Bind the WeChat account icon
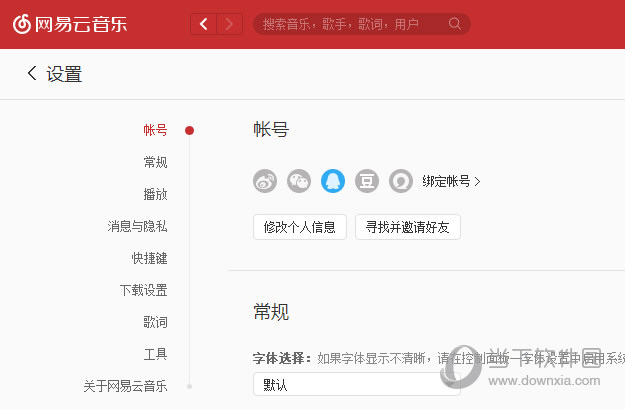This screenshot has height=410, width=625. (x=299, y=181)
